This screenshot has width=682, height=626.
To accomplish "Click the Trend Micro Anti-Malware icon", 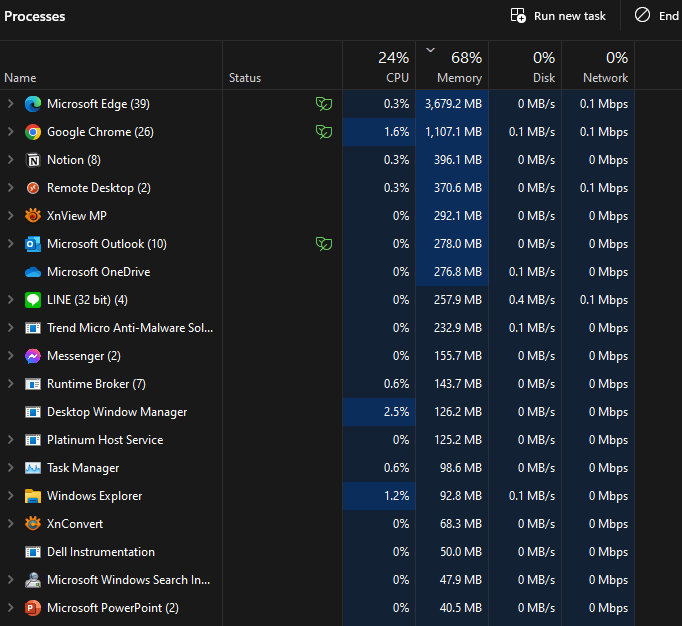I will [33, 328].
